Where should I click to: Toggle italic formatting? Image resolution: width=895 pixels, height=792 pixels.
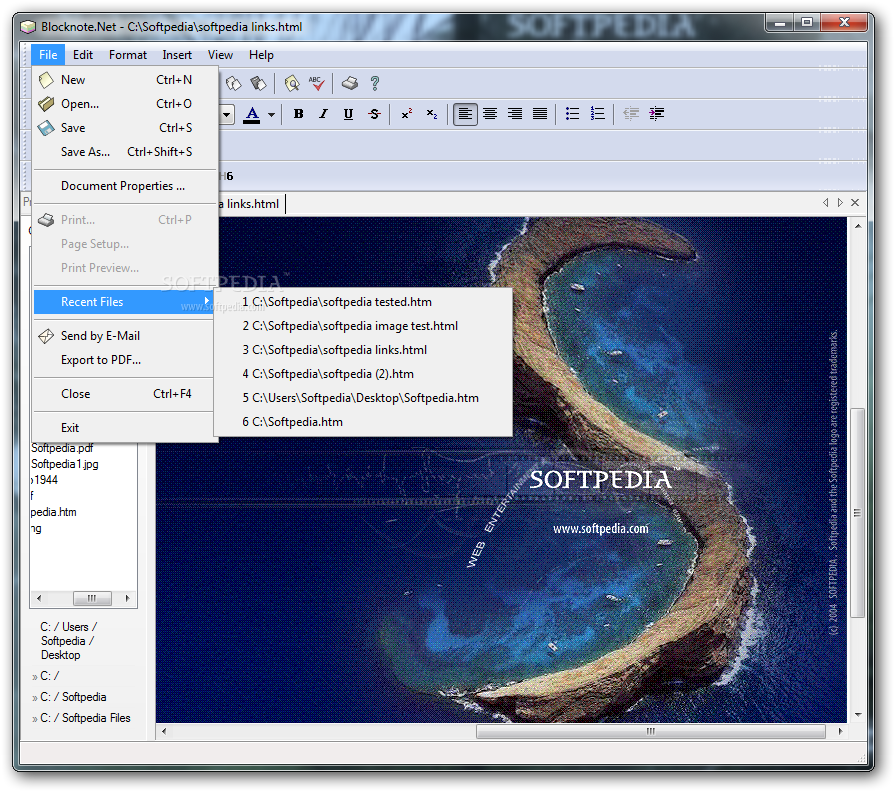tap(324, 114)
